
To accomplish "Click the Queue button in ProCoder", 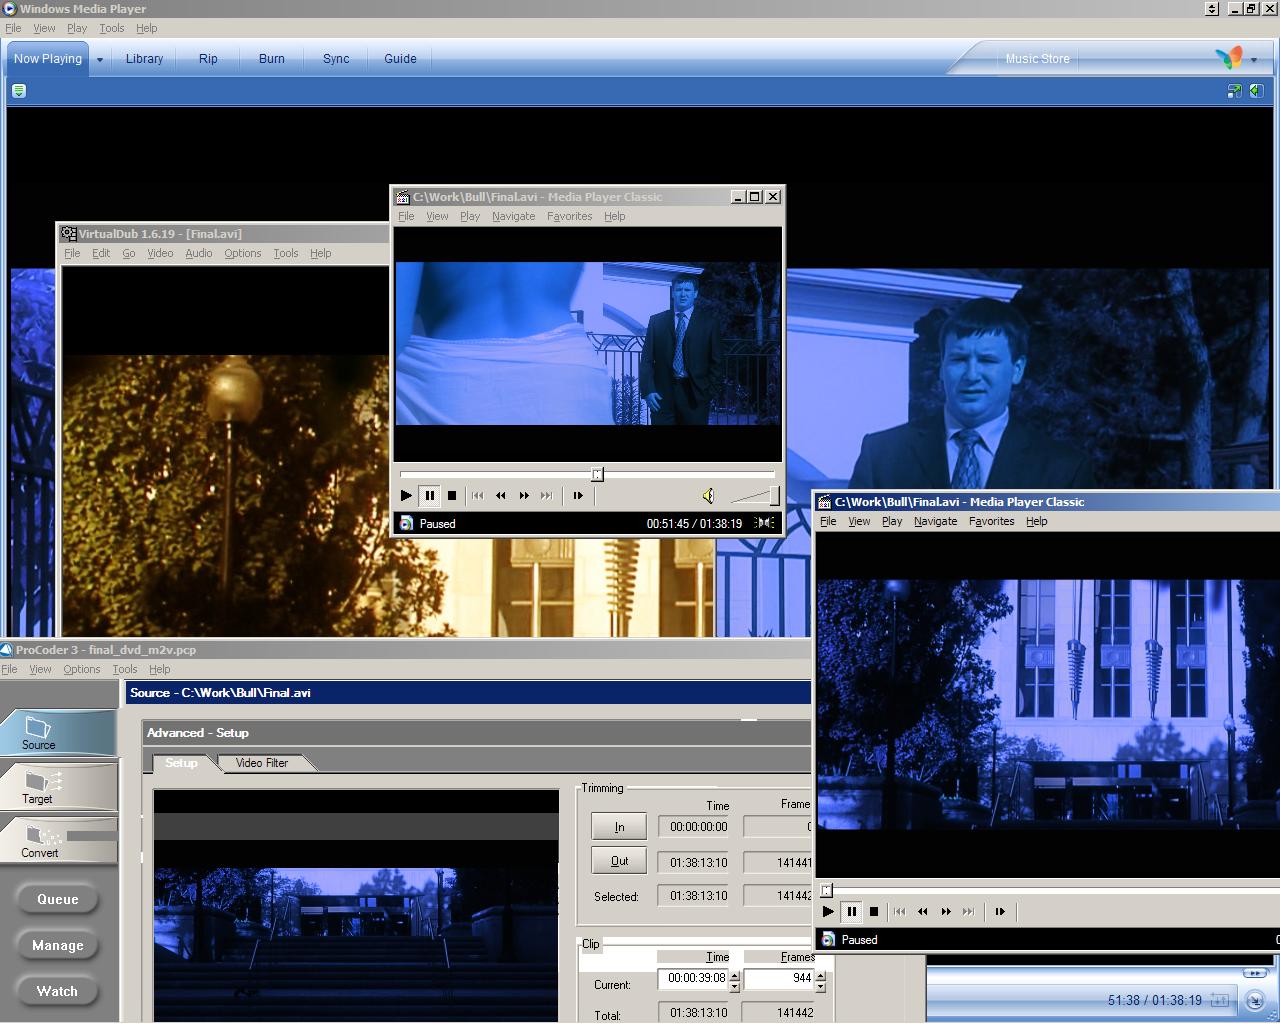I will [58, 899].
